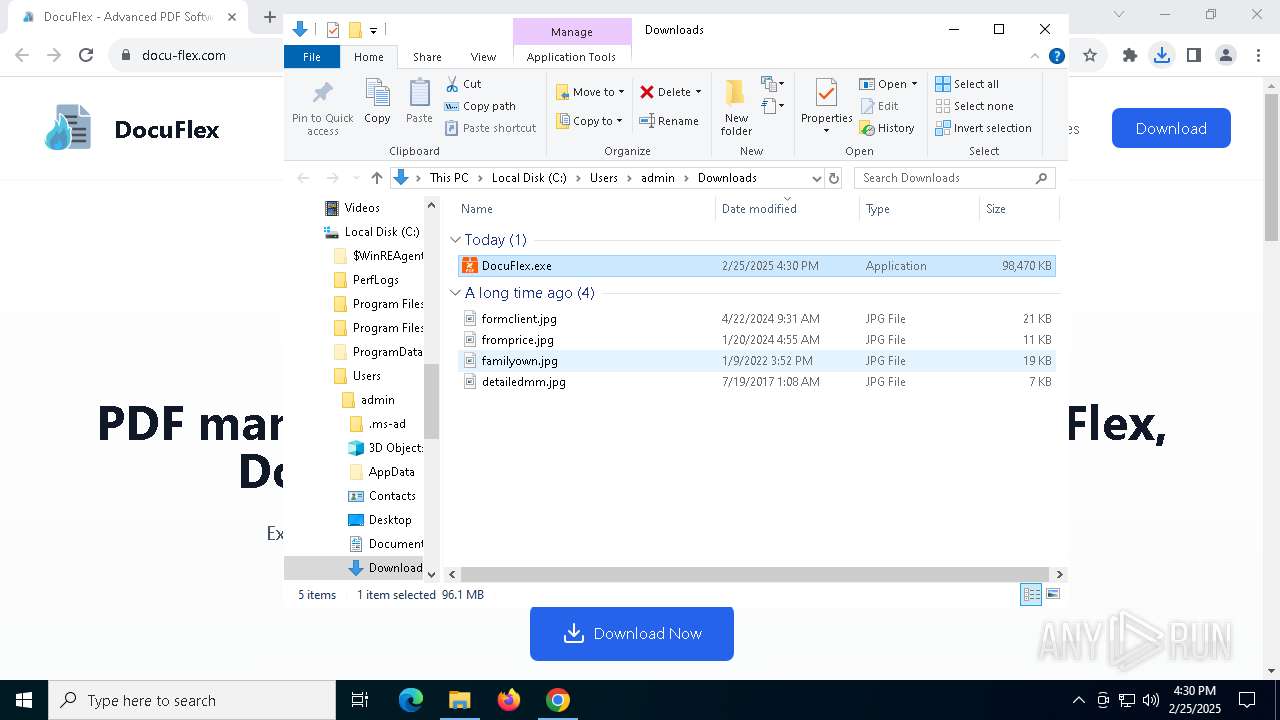Viewport: 1280px width, 720px height.
Task: Click the Paste ribbon icon
Action: (x=419, y=102)
